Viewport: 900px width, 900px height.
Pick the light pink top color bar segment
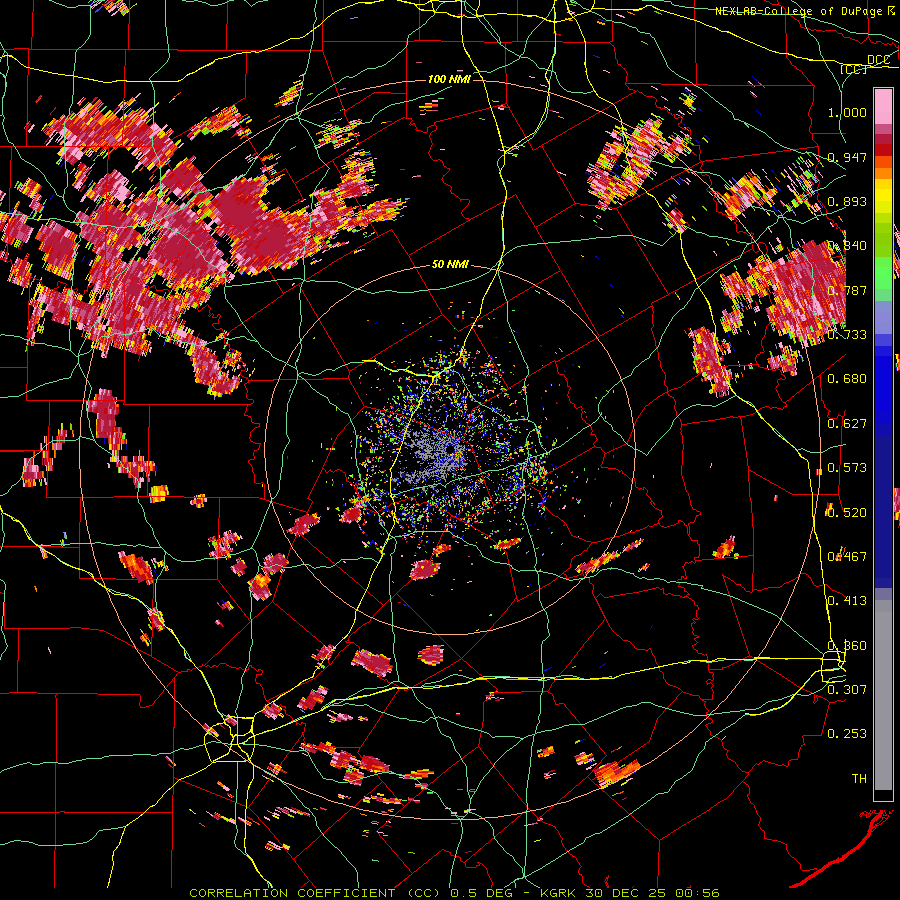coord(883,106)
